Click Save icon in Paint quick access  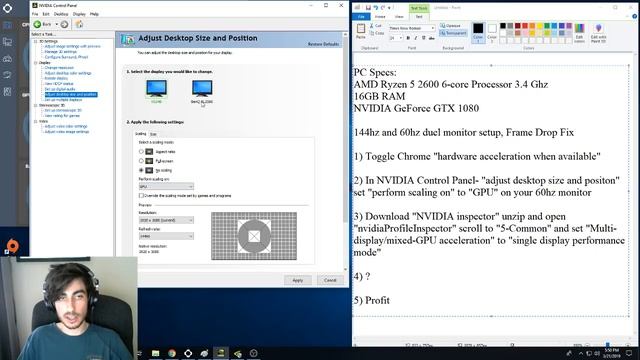click(368, 7)
